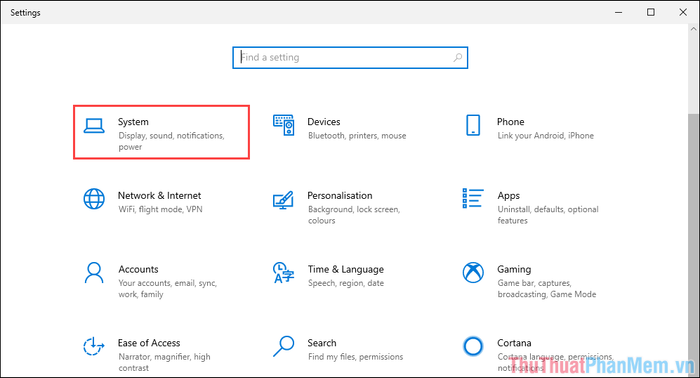Click the Gaming Xbox icon

[473, 273]
